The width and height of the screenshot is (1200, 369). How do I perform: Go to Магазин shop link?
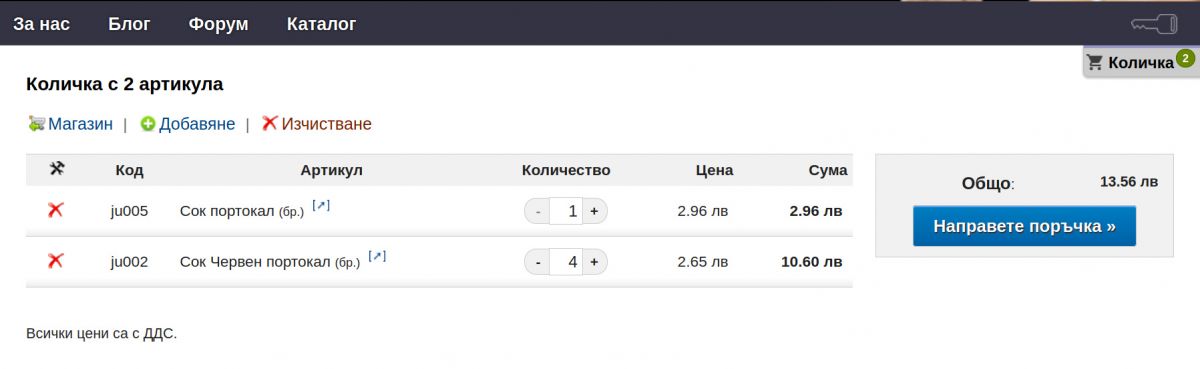(x=70, y=124)
